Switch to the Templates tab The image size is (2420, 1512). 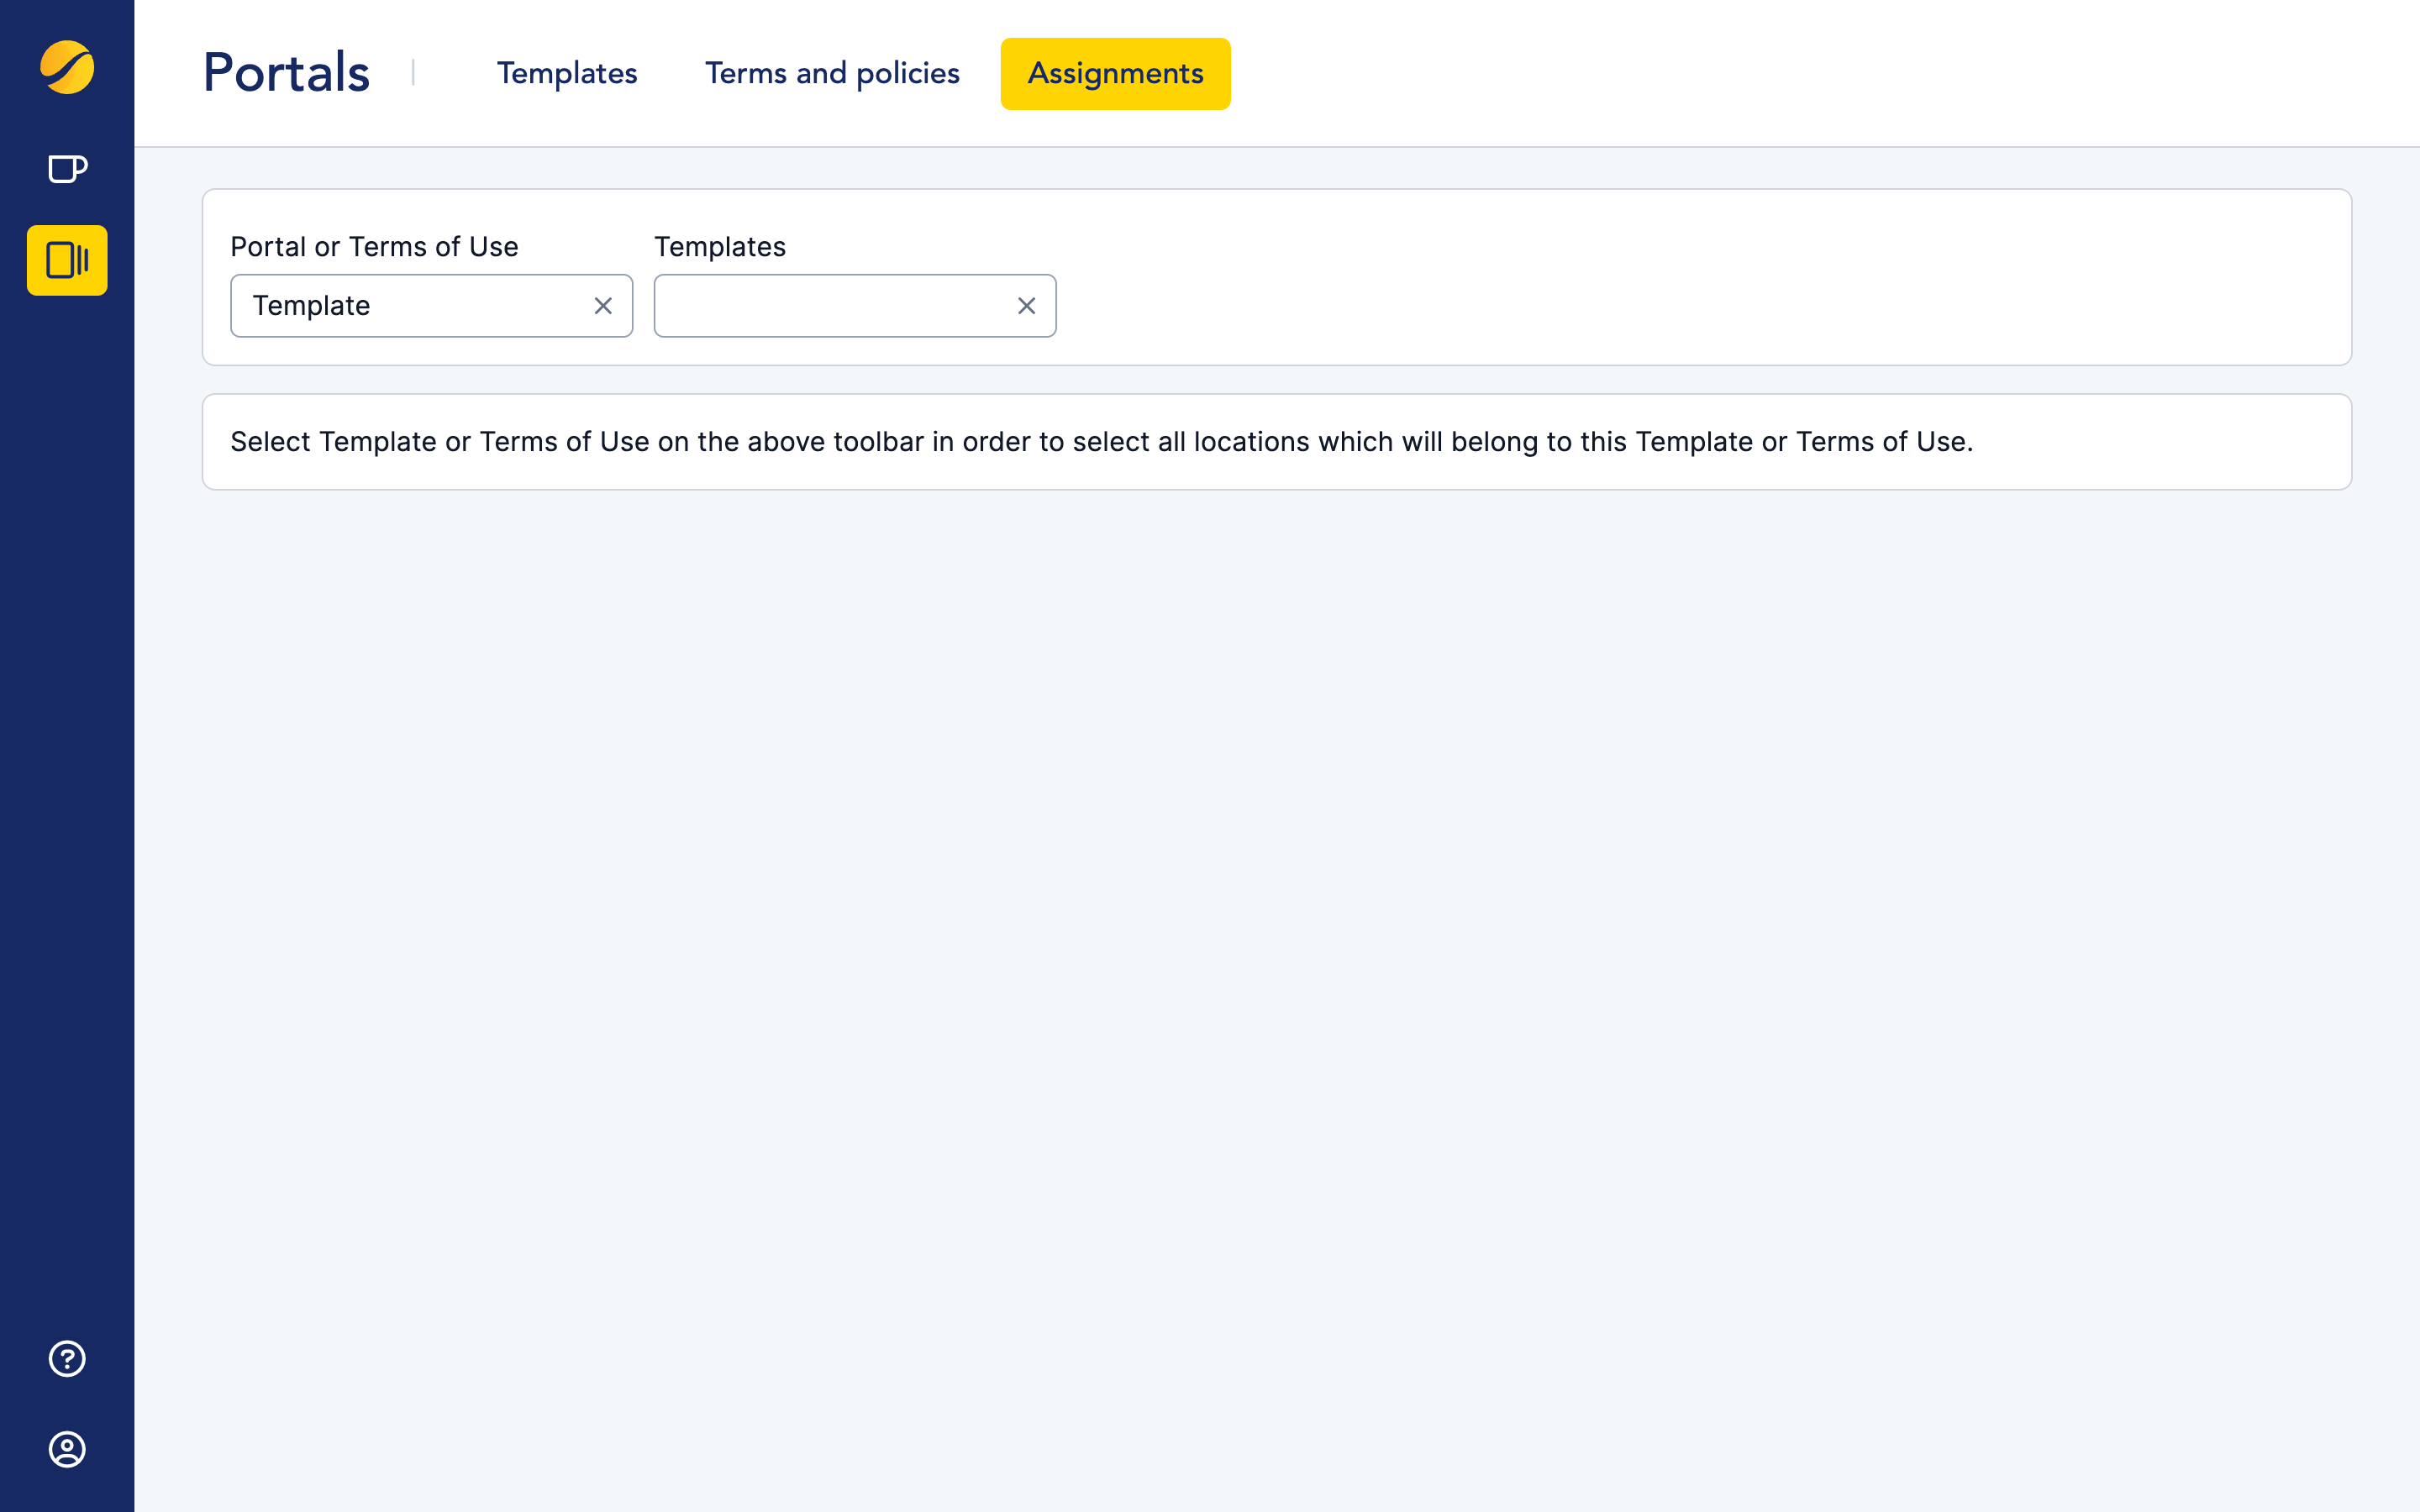click(x=567, y=74)
